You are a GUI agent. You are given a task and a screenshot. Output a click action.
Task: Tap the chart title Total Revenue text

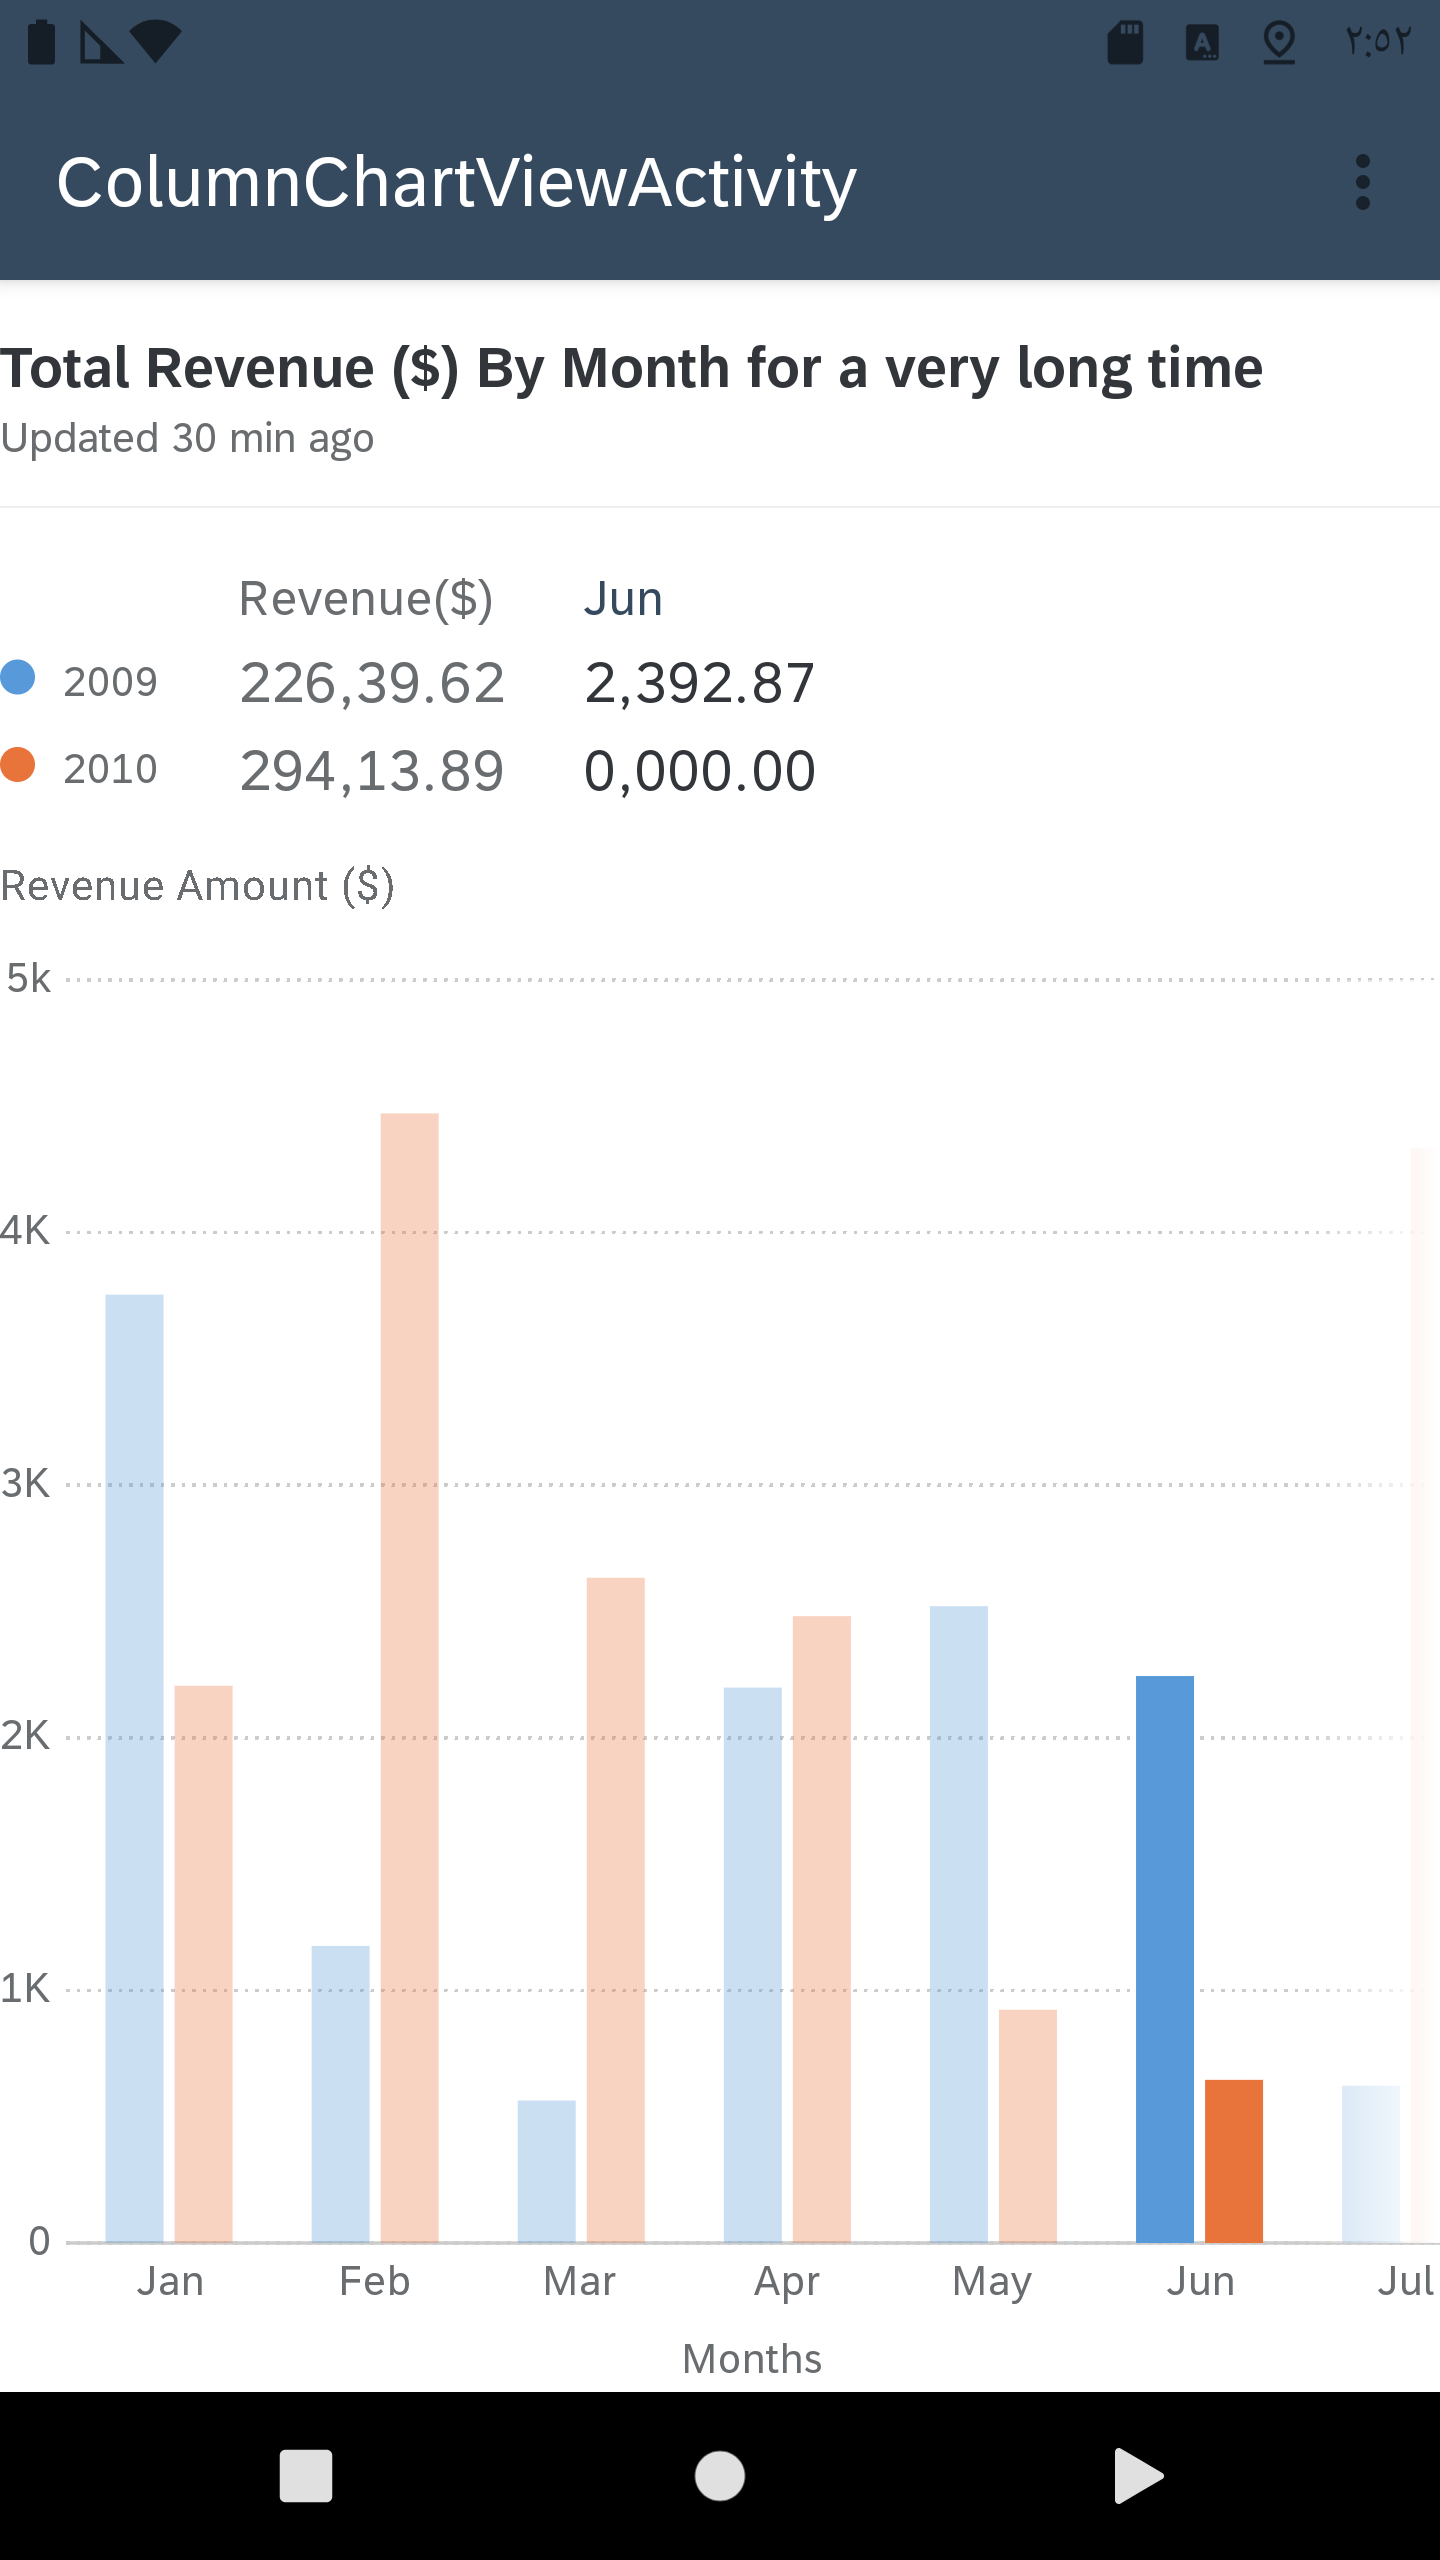(x=631, y=367)
